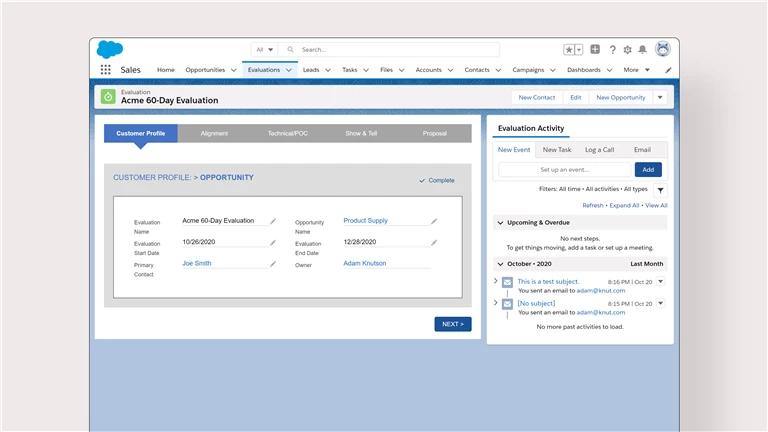The width and height of the screenshot is (768, 432).
Task: Expand the Opportunities nav dropdown
Action: [234, 70]
